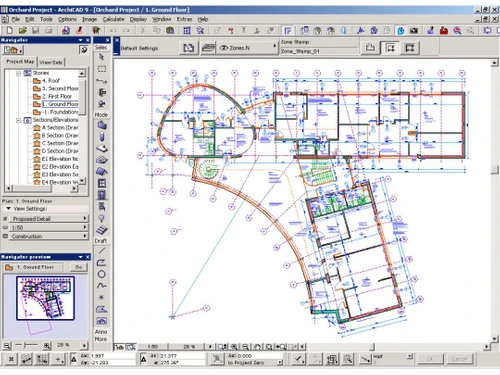Select the Wall tool in toolbox
This screenshot has width=500, height=375.
101,126
